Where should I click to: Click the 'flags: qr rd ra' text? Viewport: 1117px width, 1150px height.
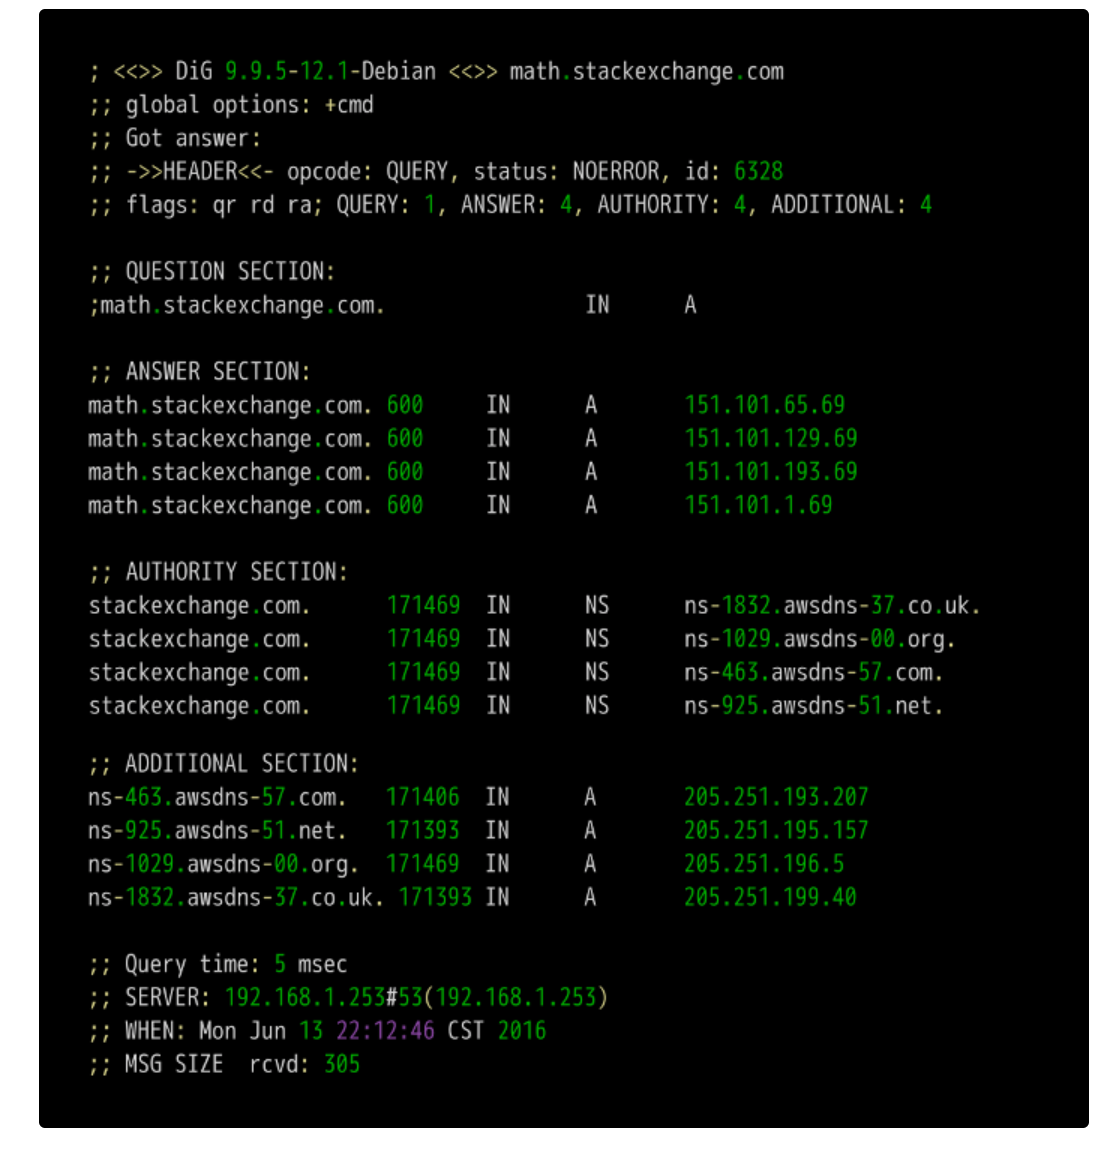click(x=219, y=205)
